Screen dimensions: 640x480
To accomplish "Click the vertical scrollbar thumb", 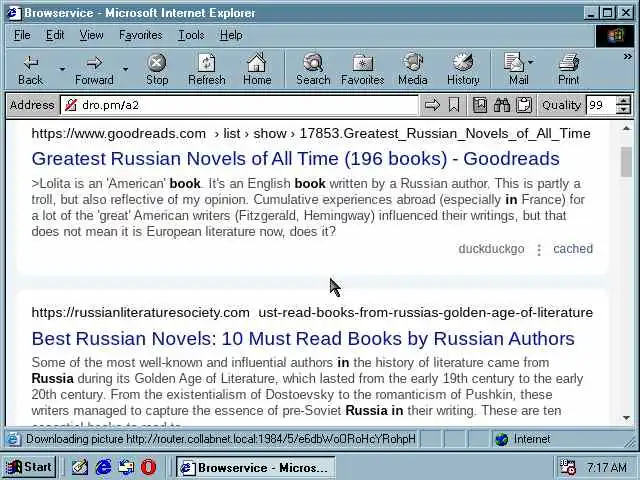I will [x=627, y=162].
